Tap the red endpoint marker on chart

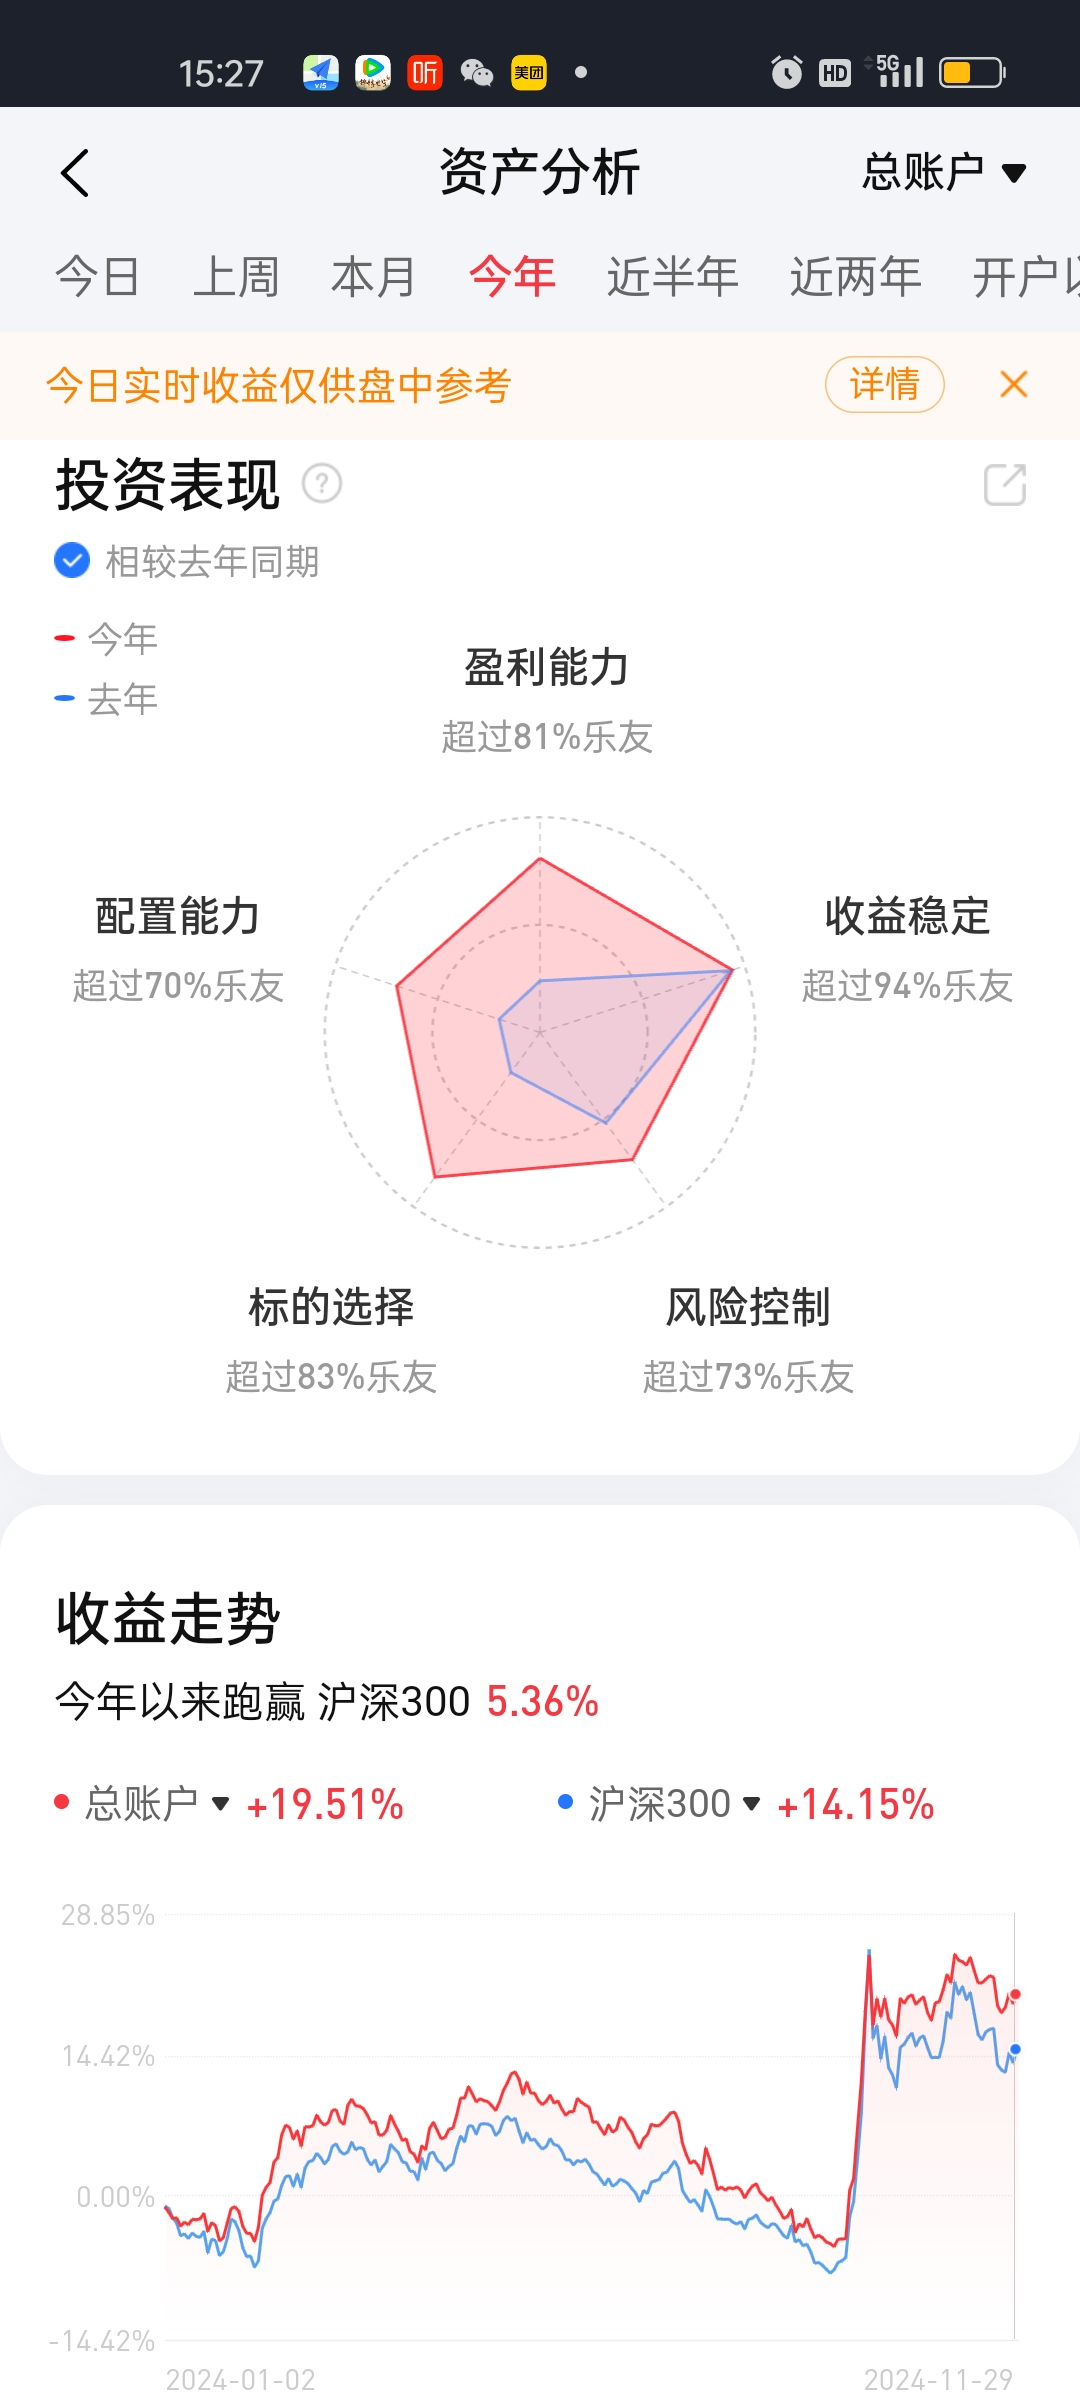coord(1015,1995)
